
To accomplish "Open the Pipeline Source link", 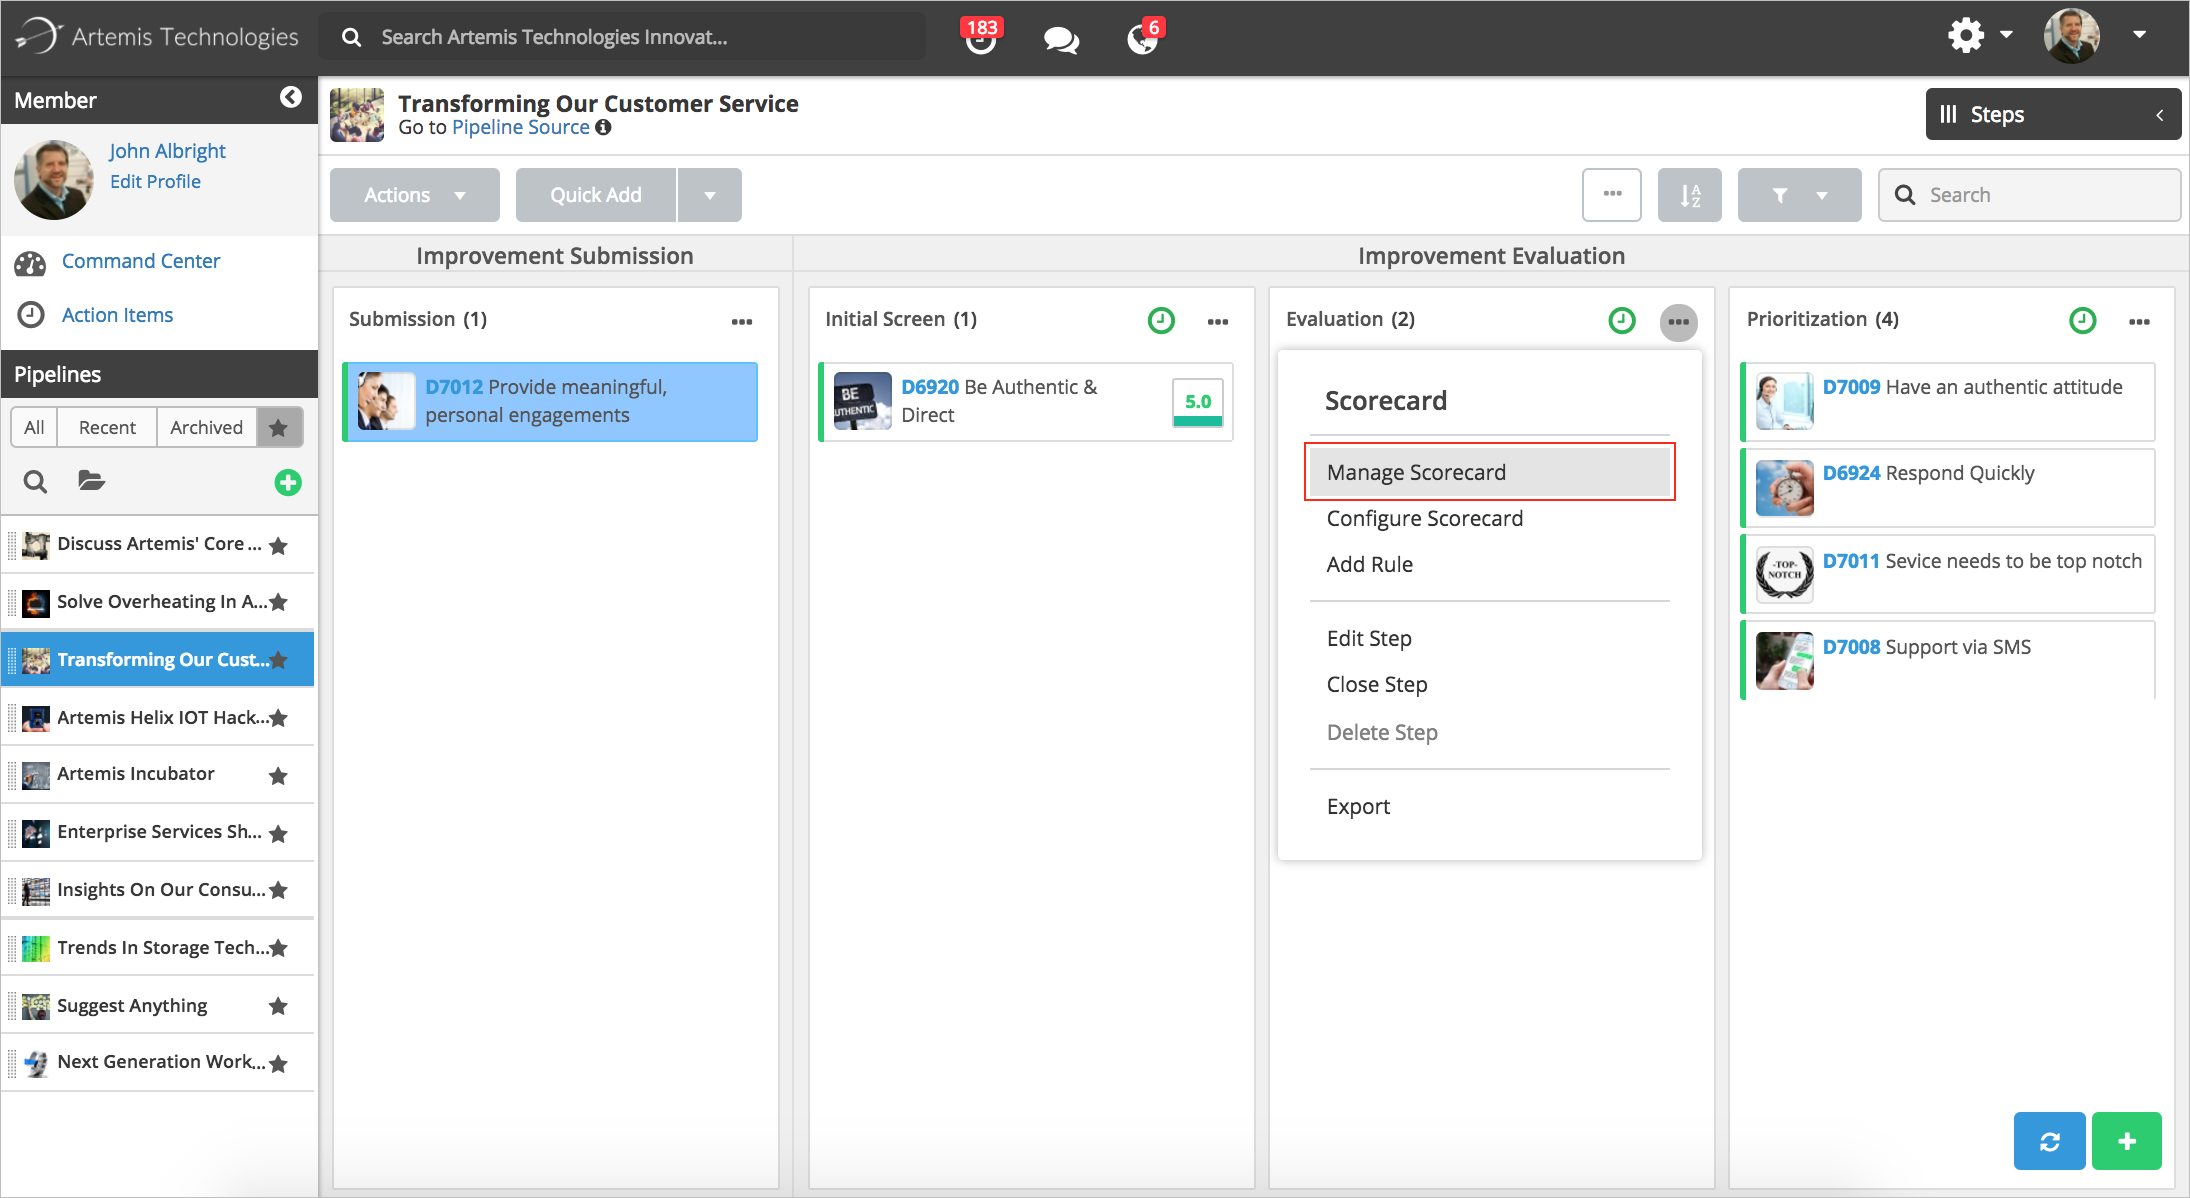I will coord(520,127).
